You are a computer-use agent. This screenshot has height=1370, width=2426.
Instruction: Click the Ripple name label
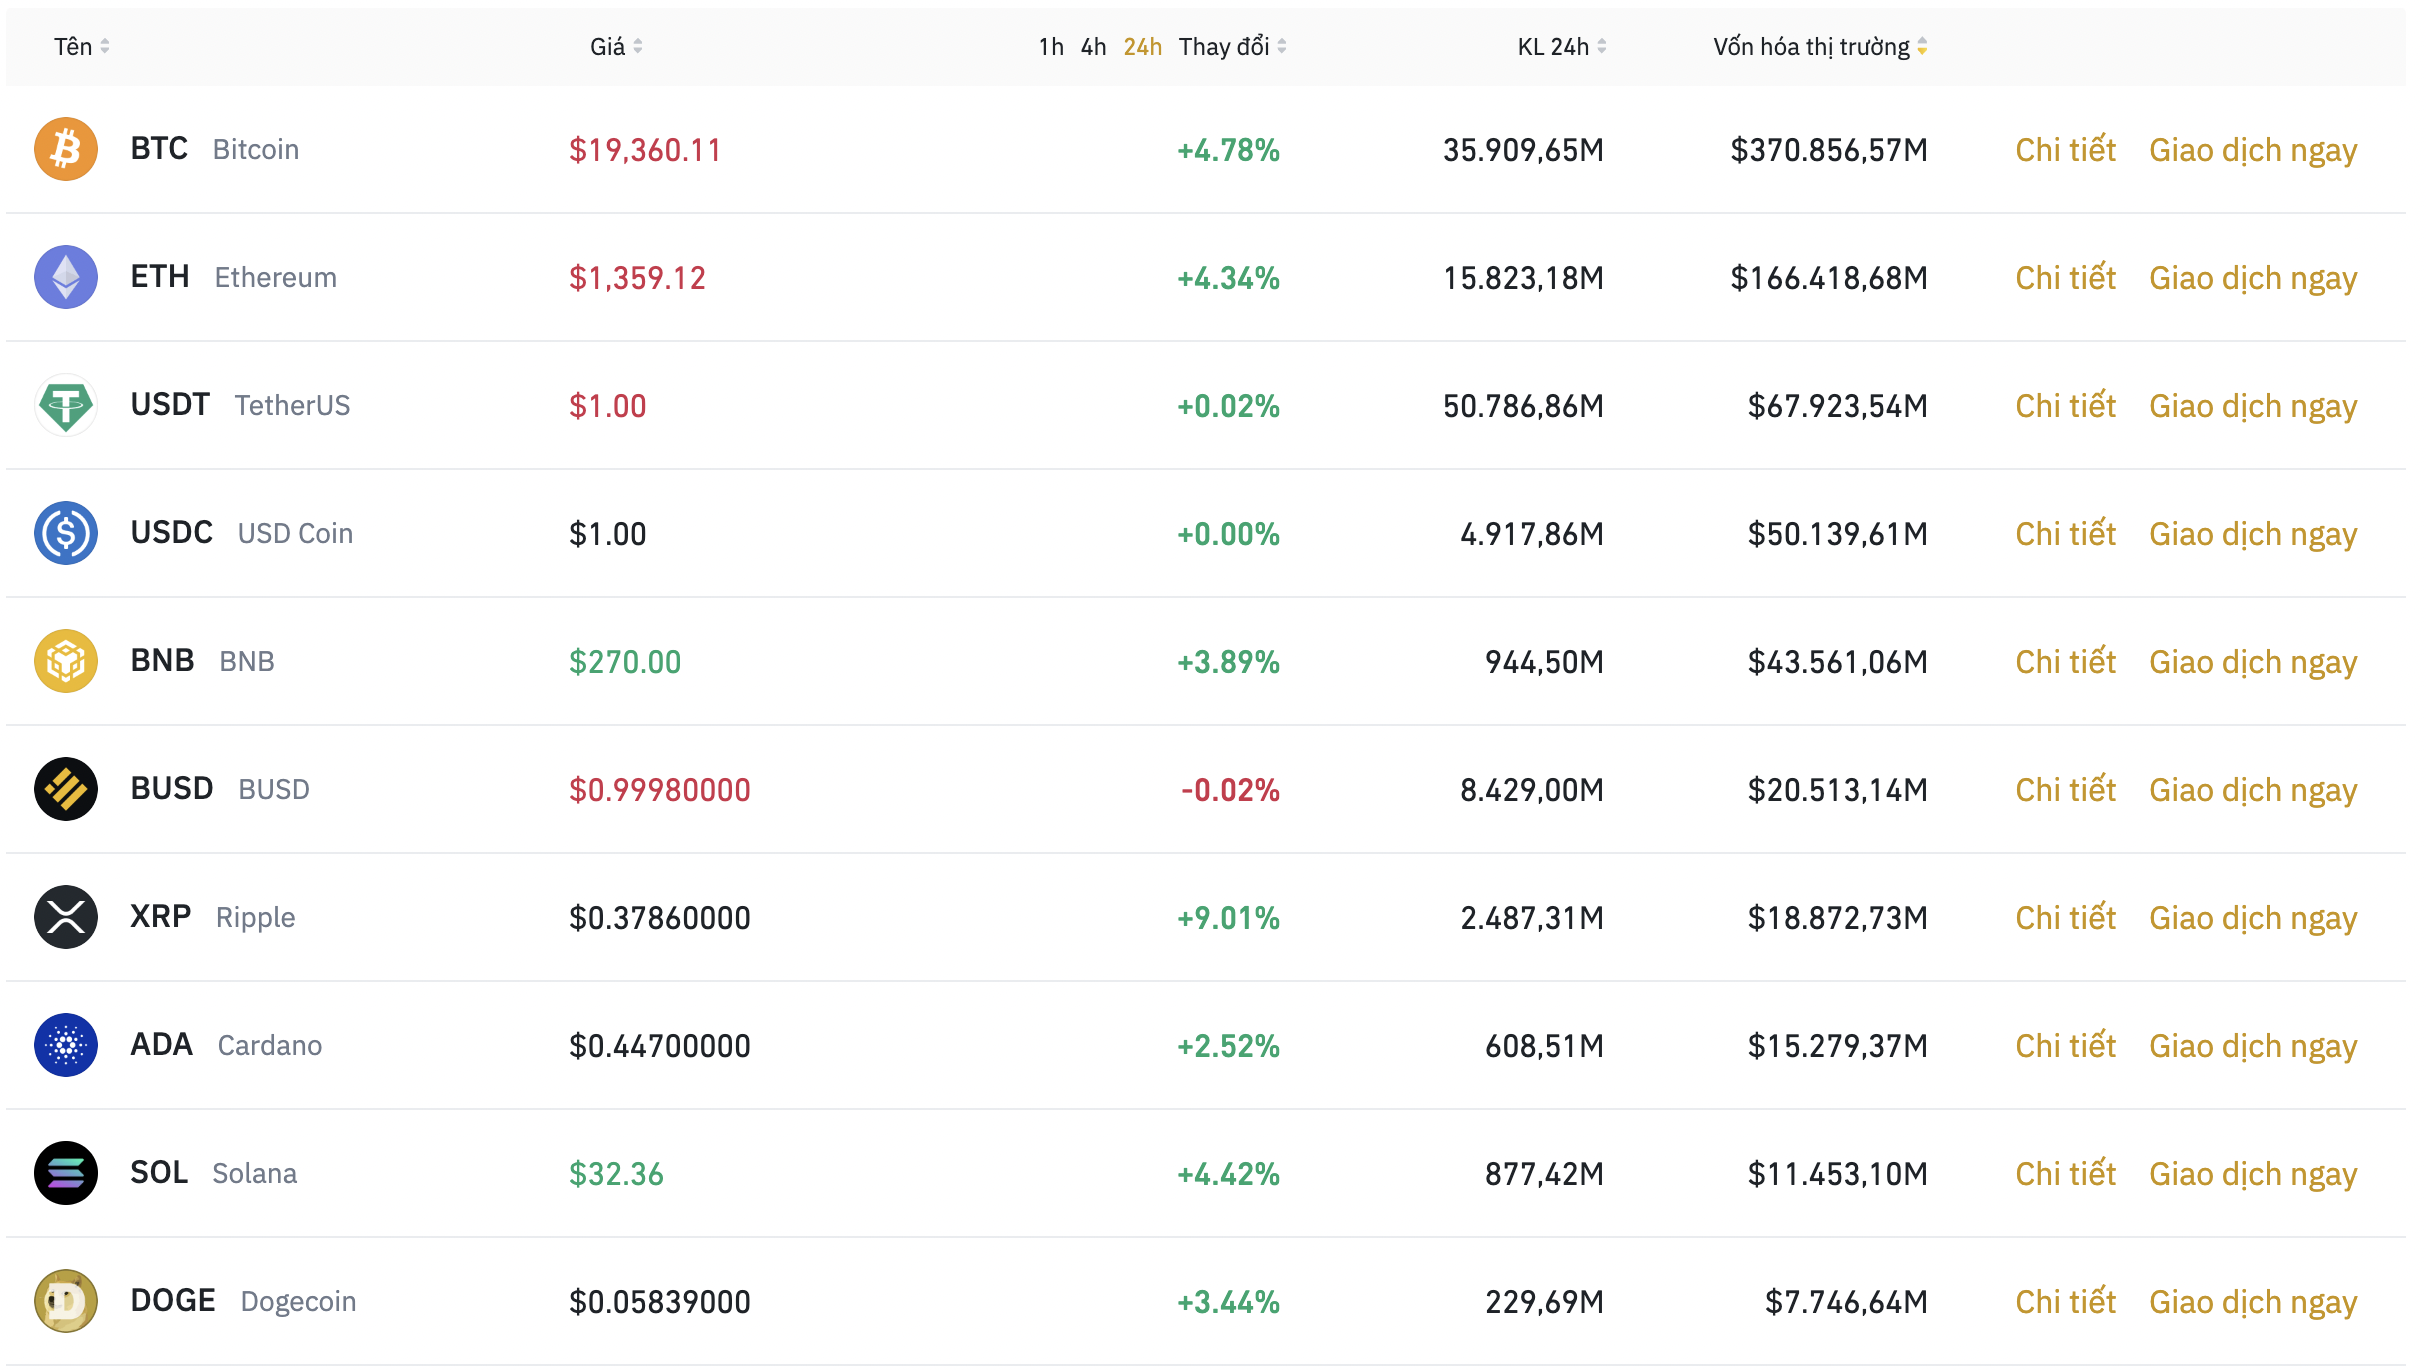(256, 919)
